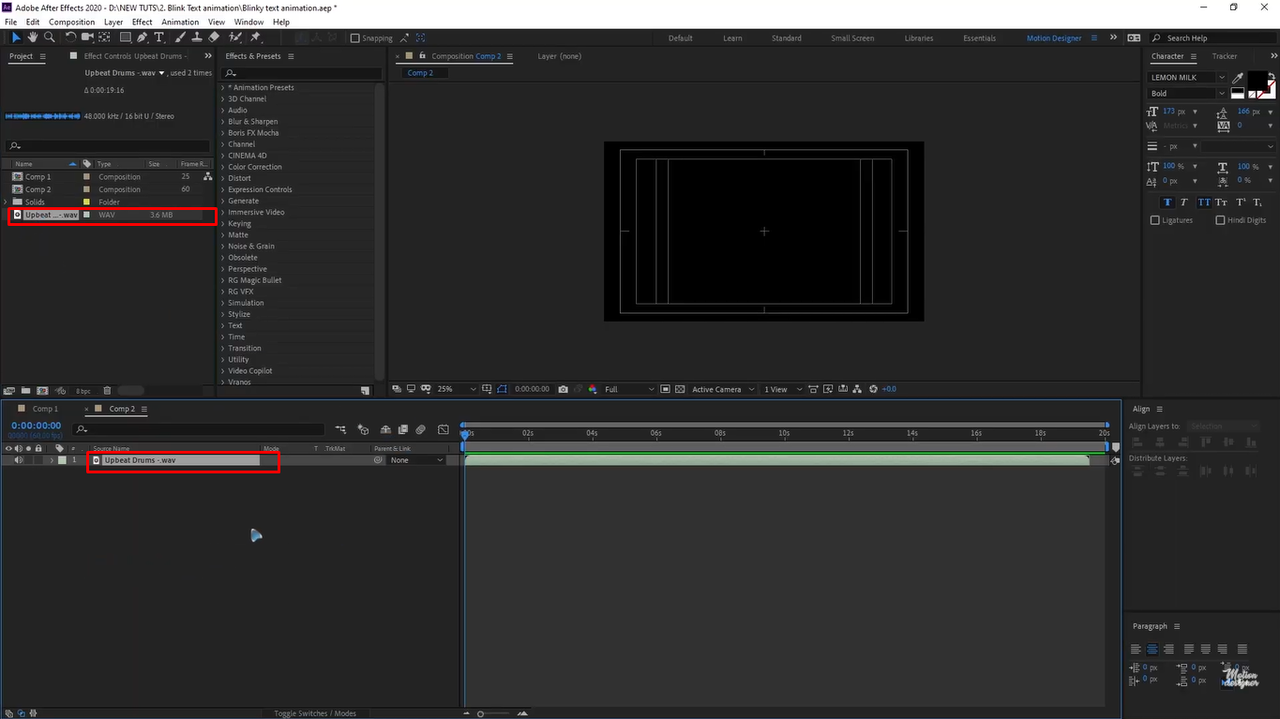
Task: Select the Pan Behind anchor point tool
Action: click(104, 38)
